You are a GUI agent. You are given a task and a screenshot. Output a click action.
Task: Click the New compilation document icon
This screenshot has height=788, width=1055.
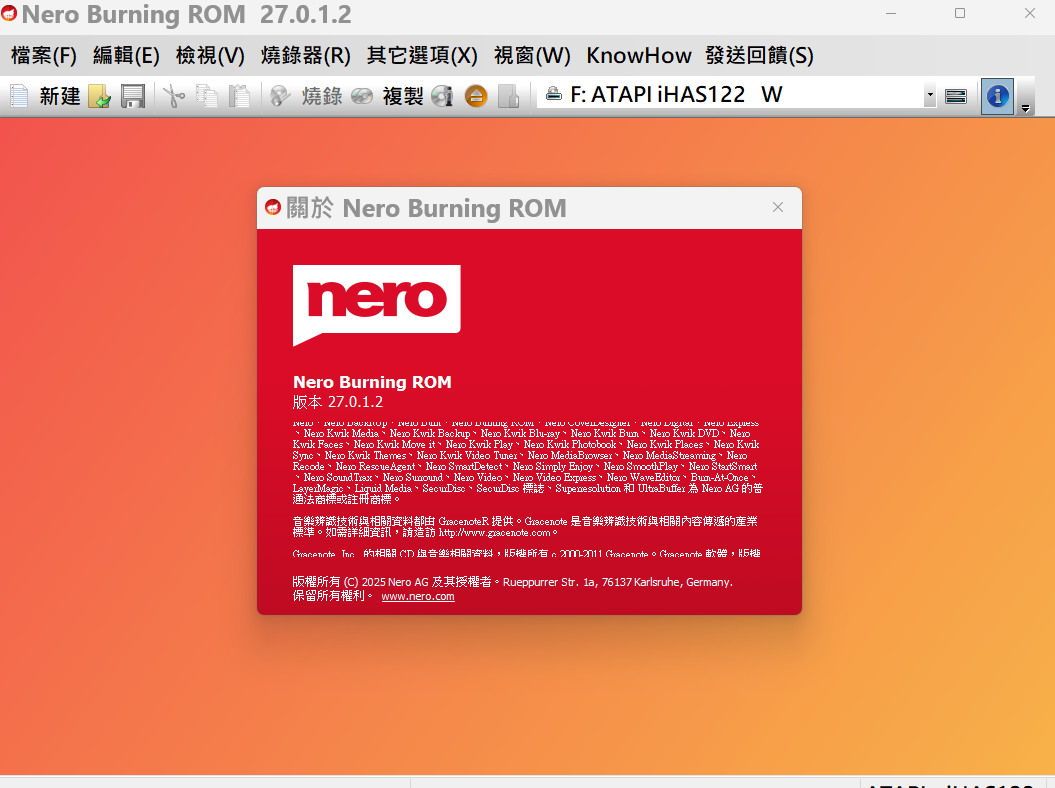(x=19, y=96)
